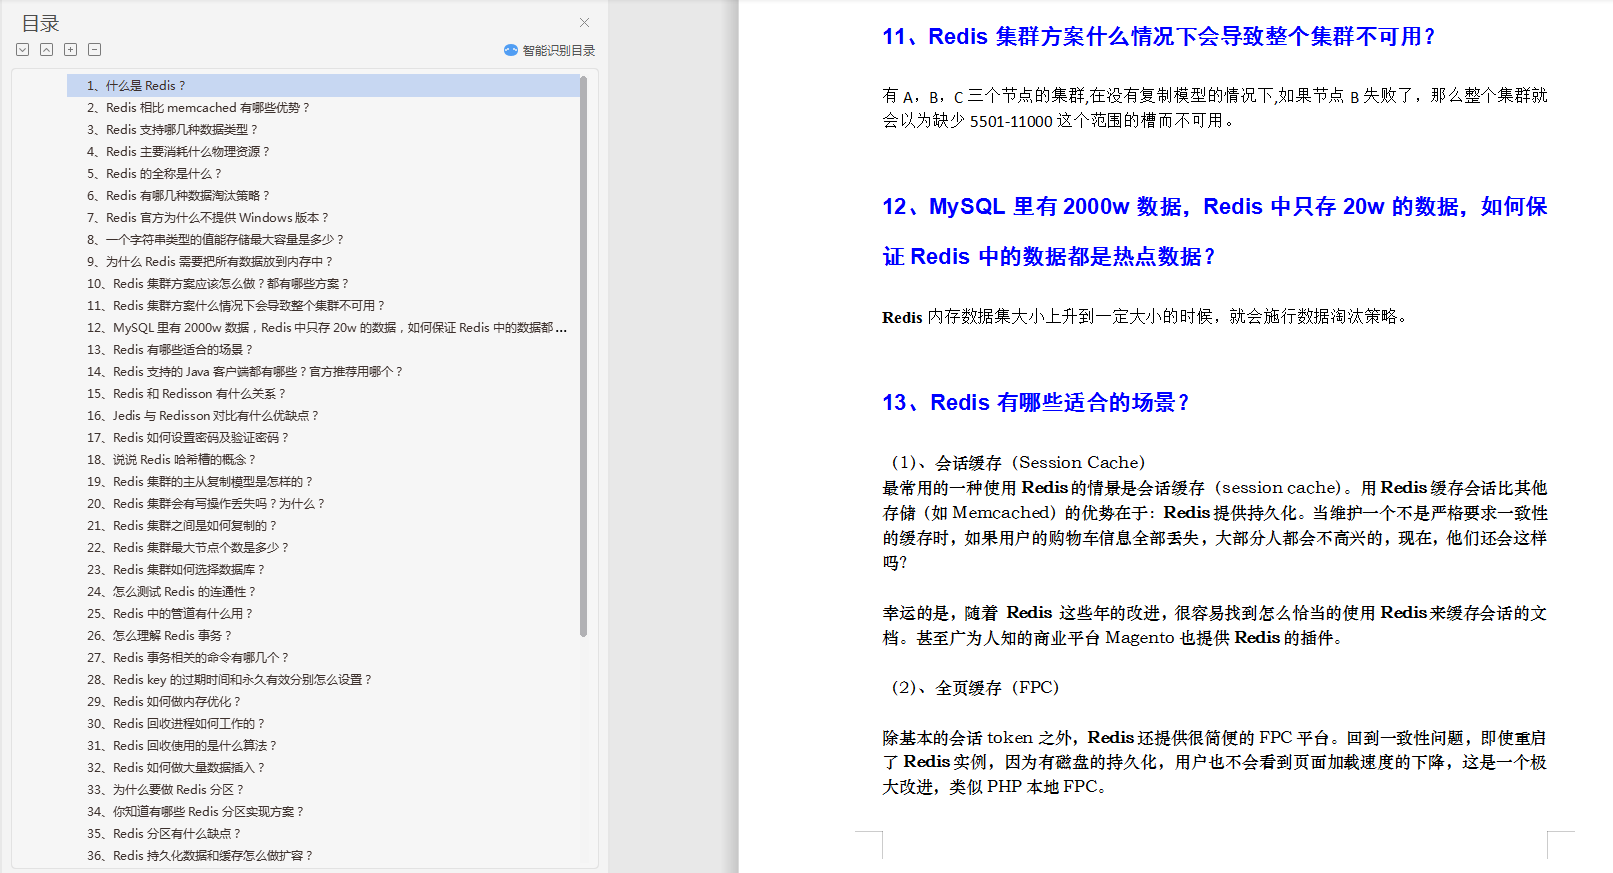Select "8、一个字符串类型的值能存储最大容量" entry
Viewport: 1613px width, 873px height.
pyautogui.click(x=215, y=240)
